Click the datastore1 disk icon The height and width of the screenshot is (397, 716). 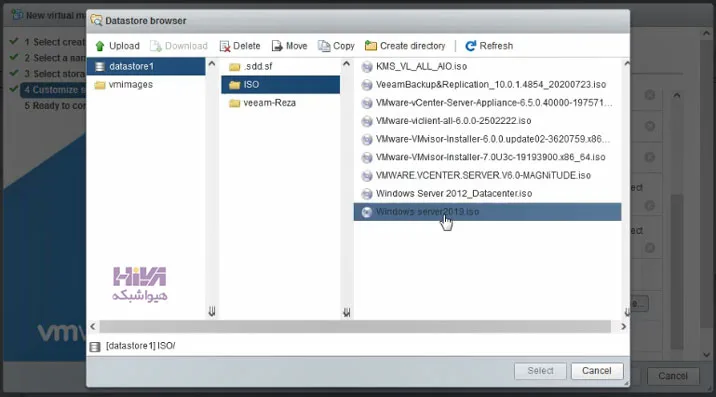click(x=100, y=67)
